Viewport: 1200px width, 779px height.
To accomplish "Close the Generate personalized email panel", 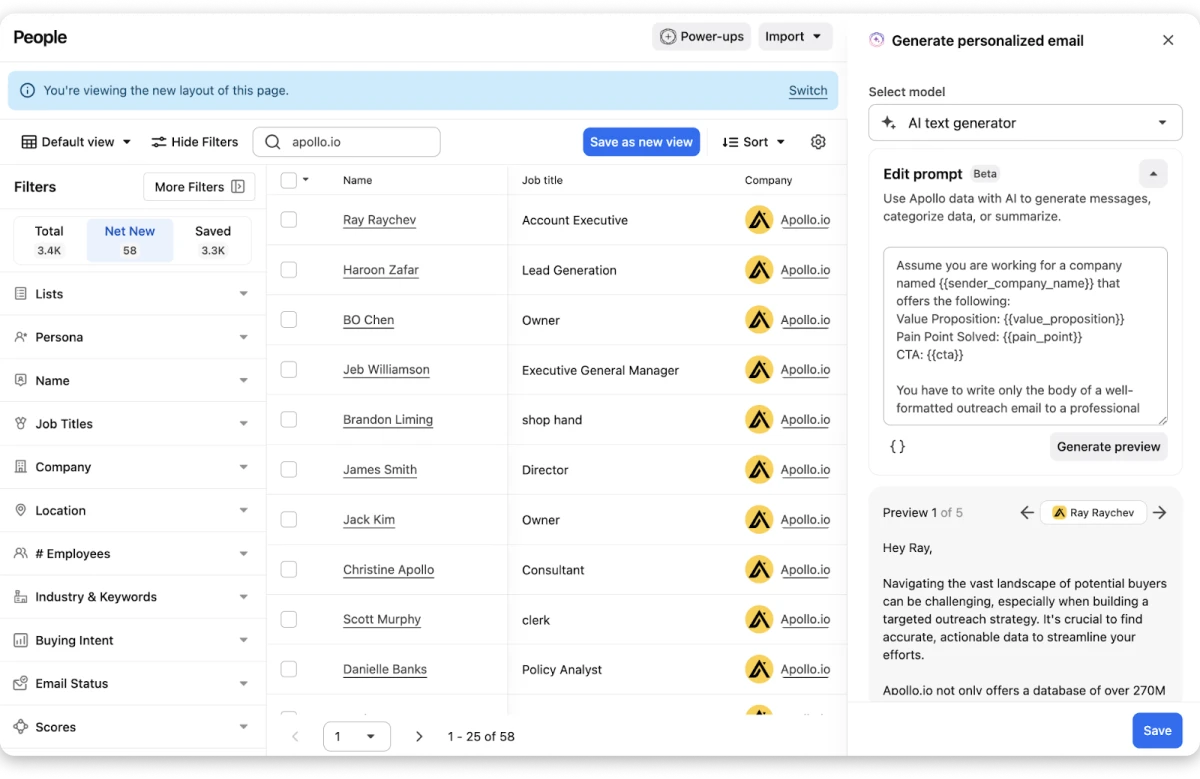I will pyautogui.click(x=1168, y=40).
